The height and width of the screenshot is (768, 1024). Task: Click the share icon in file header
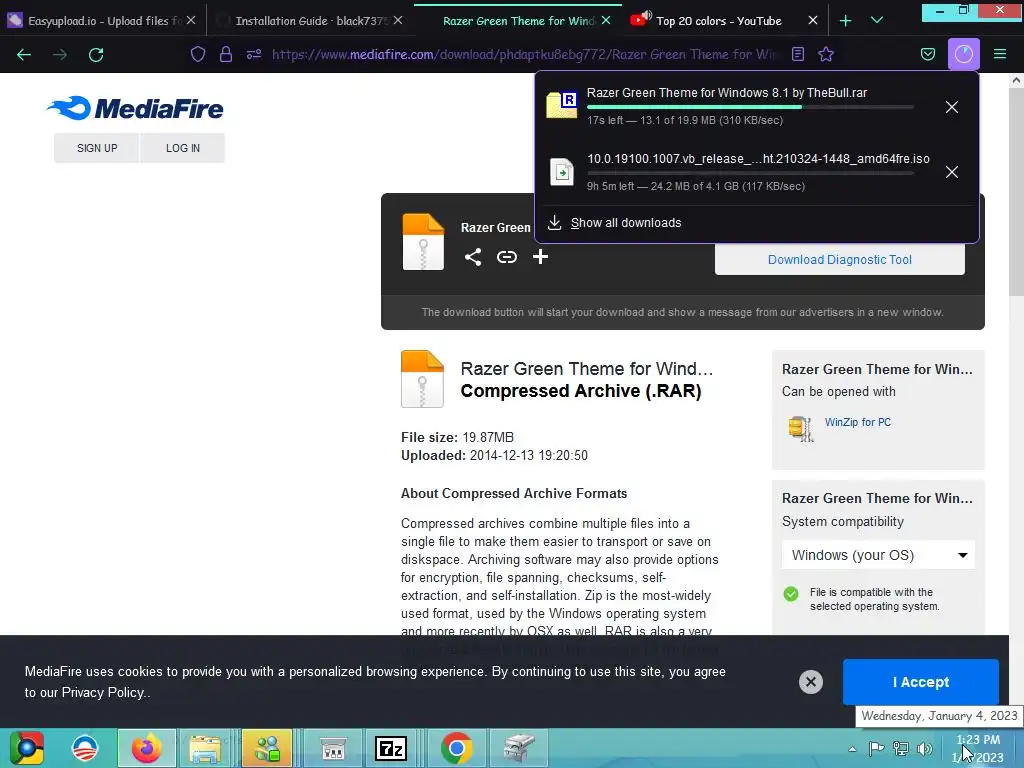pyautogui.click(x=473, y=257)
